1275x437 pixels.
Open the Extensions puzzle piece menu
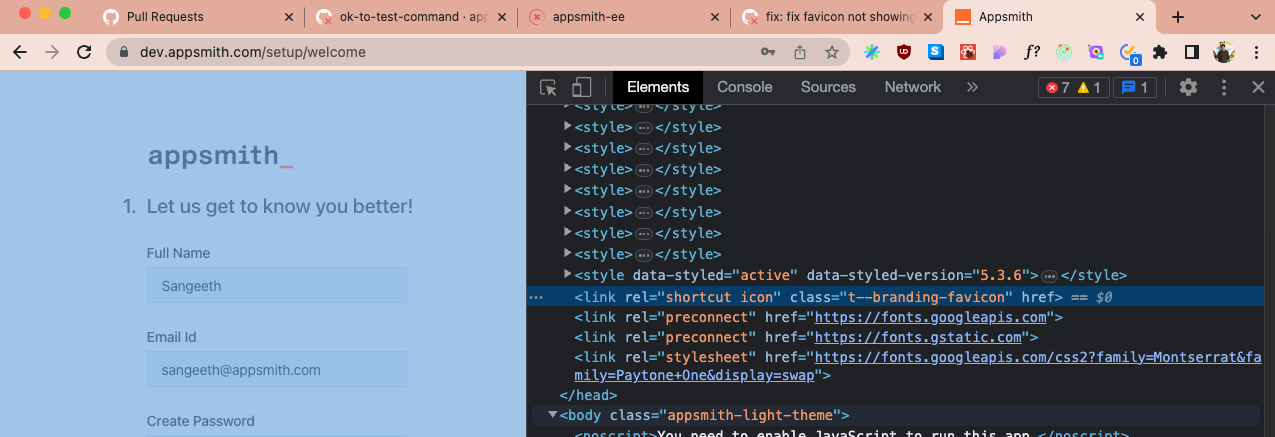point(1160,52)
